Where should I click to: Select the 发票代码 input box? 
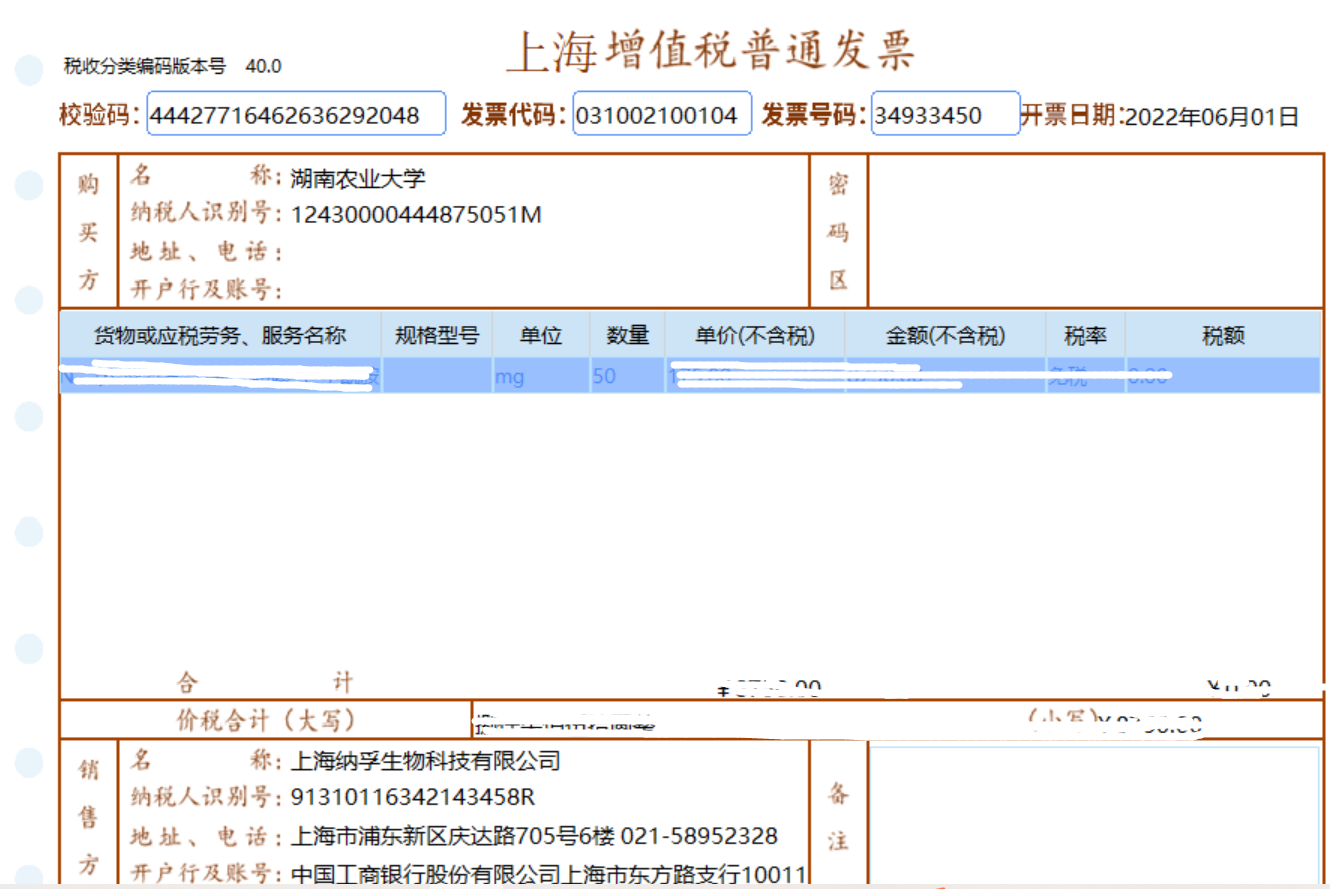pos(661,114)
